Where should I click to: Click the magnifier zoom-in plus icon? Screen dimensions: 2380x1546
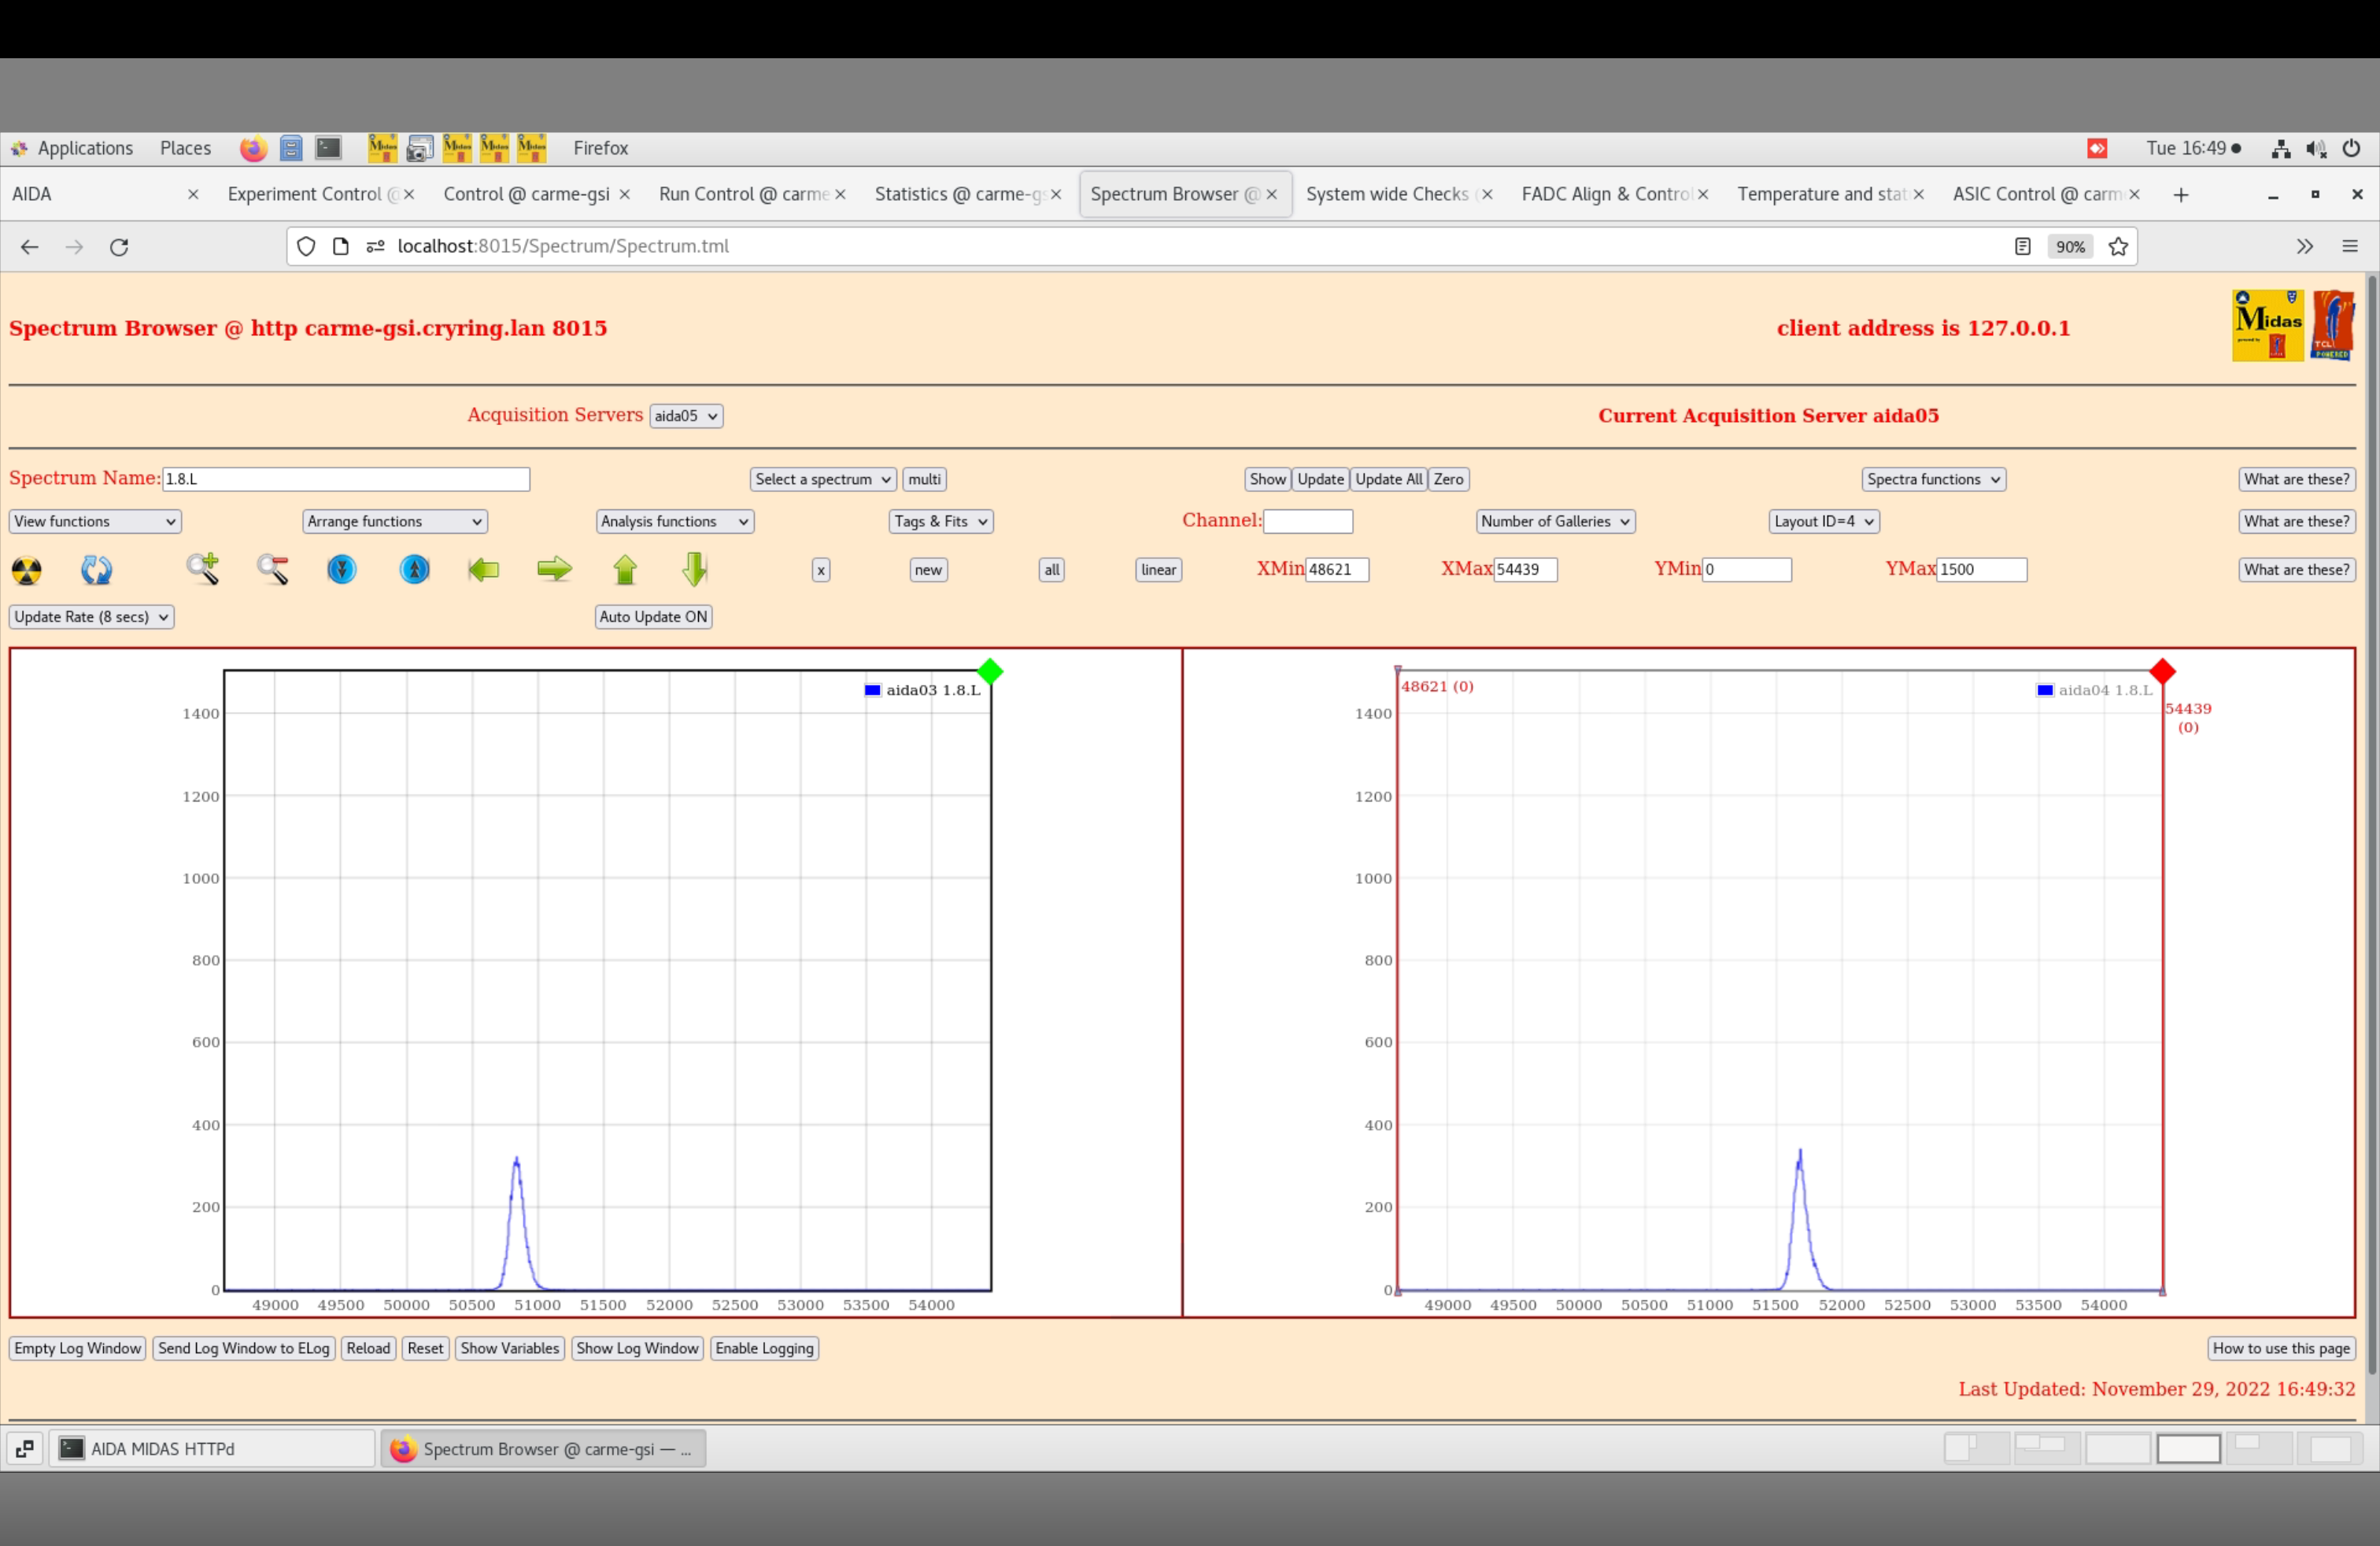(203, 569)
